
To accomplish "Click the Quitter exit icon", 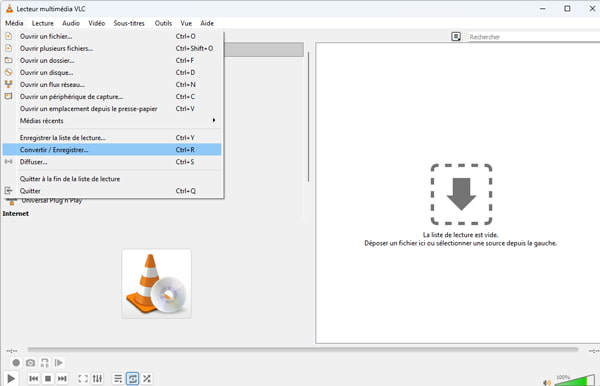I will point(8,191).
